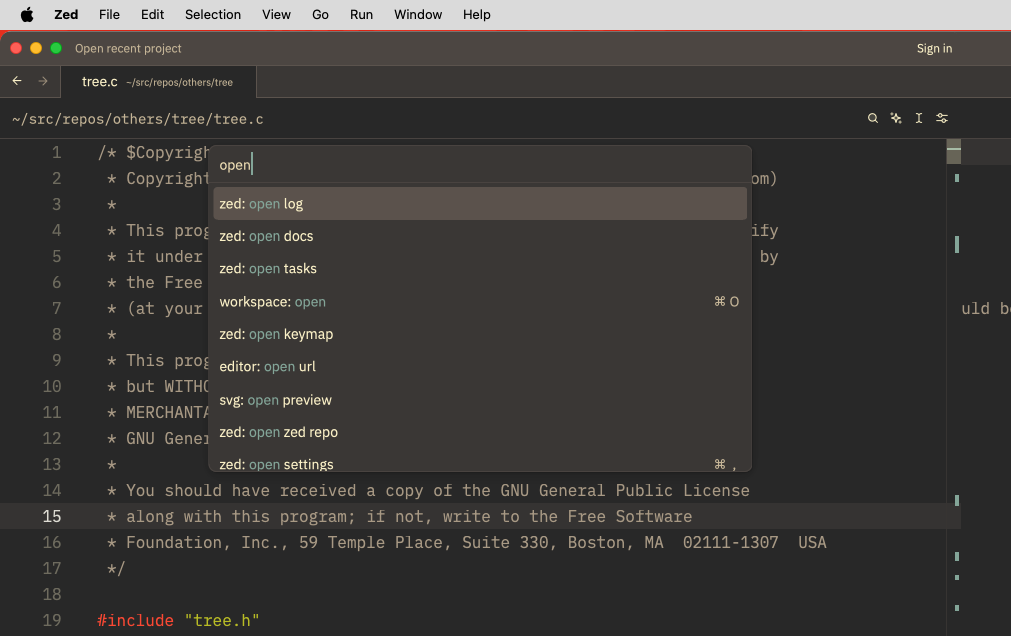The image size is (1011, 636).
Task: Go back with the left arrow
Action: click(x=17, y=81)
